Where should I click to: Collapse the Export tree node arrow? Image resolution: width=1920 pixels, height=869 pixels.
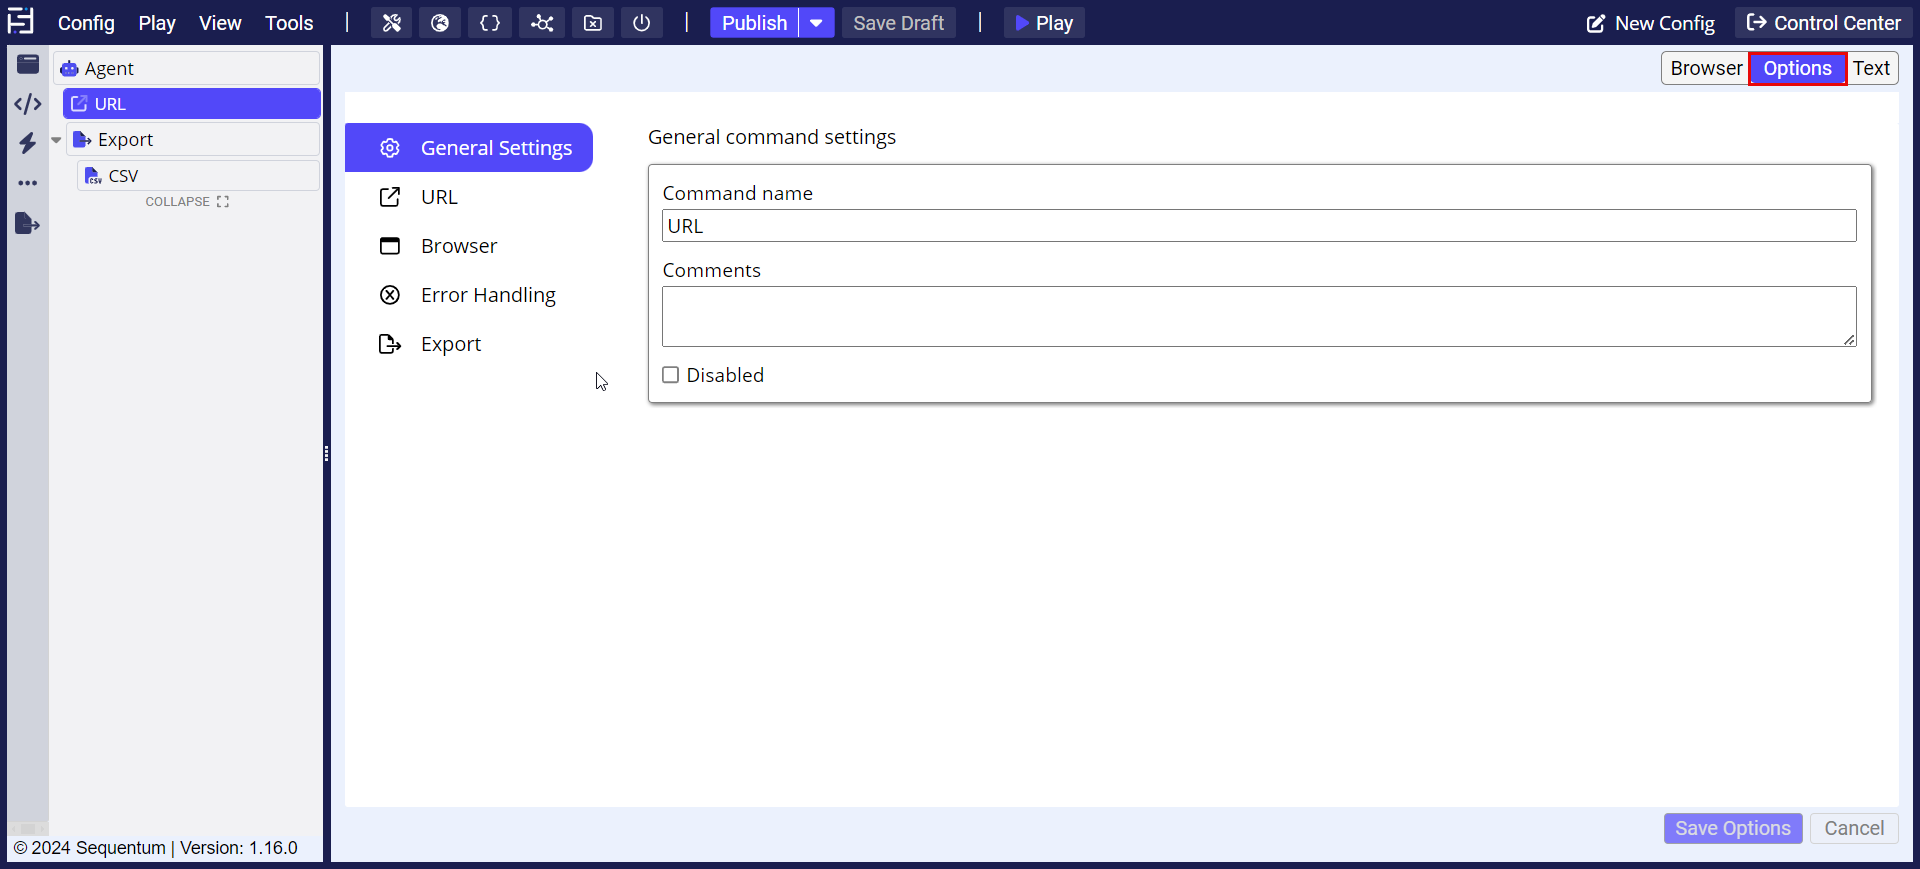[x=56, y=140]
